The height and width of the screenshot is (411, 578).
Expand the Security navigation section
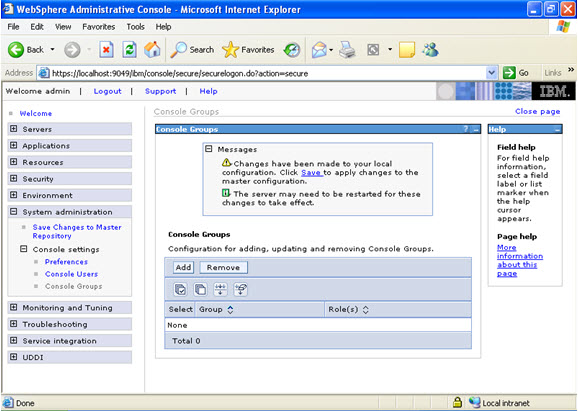coord(14,178)
